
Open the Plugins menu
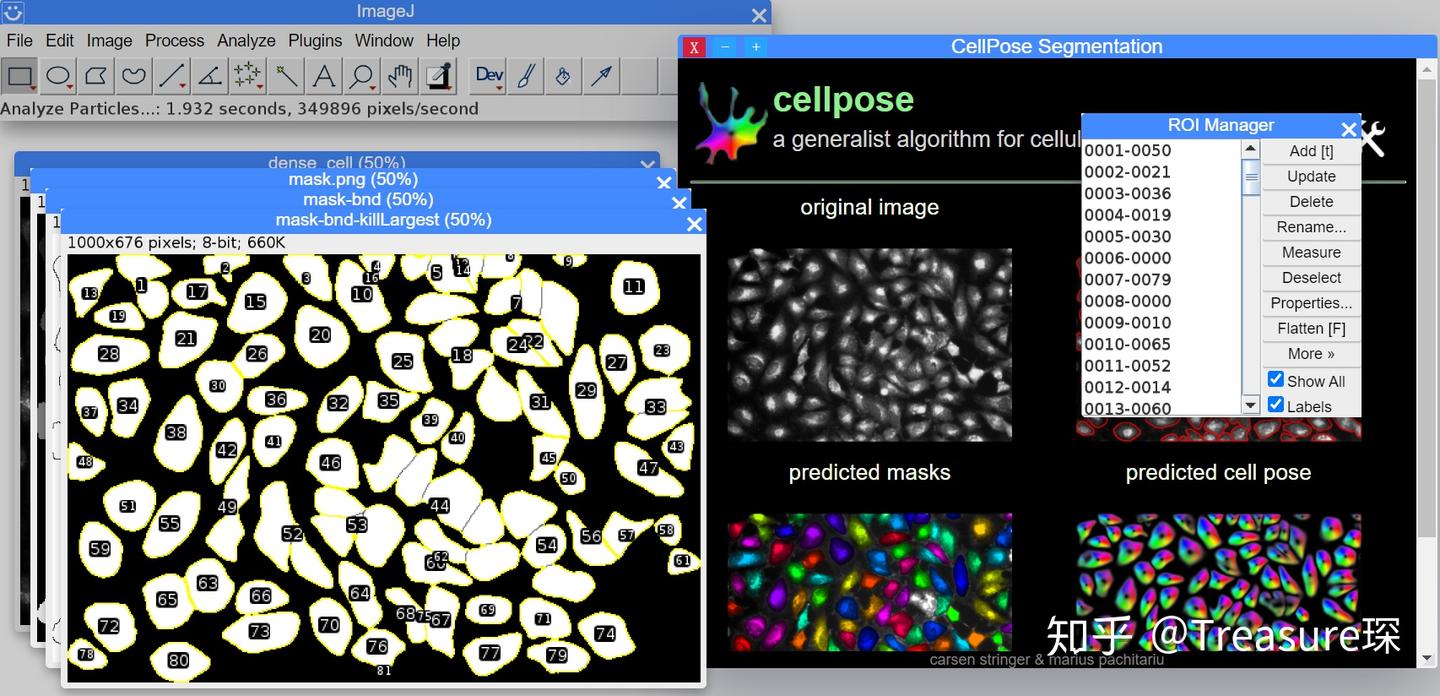tap(315, 40)
